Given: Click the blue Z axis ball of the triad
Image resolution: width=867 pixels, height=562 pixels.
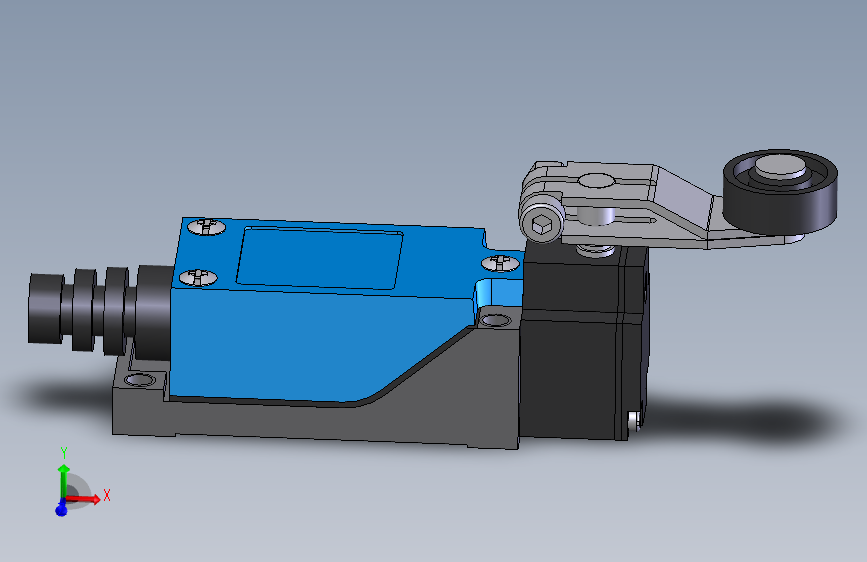Looking at the screenshot, I should click(61, 509).
